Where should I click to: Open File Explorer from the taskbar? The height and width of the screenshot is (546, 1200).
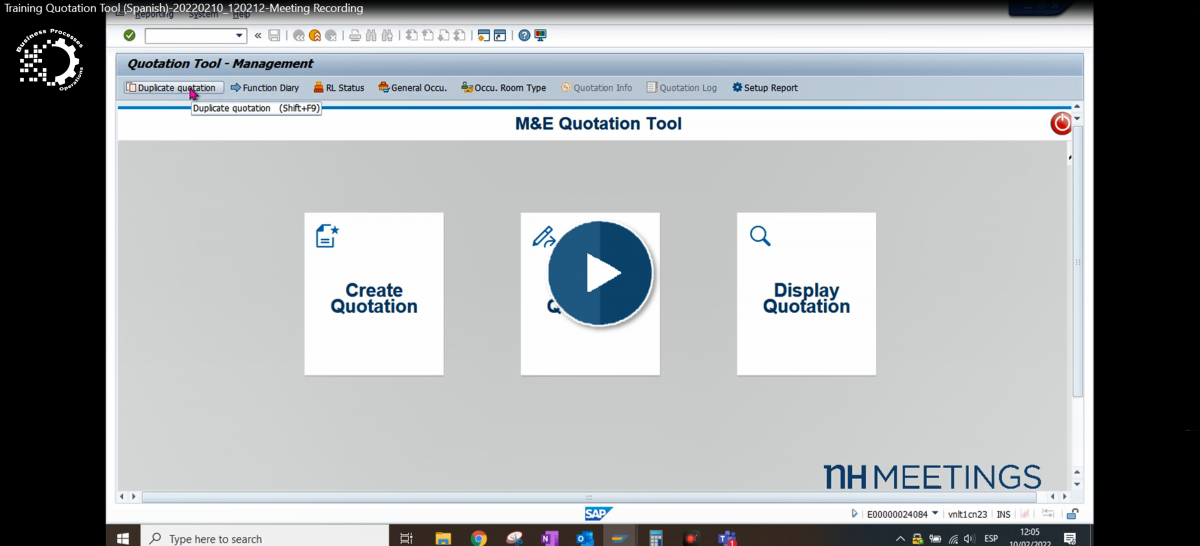(444, 538)
